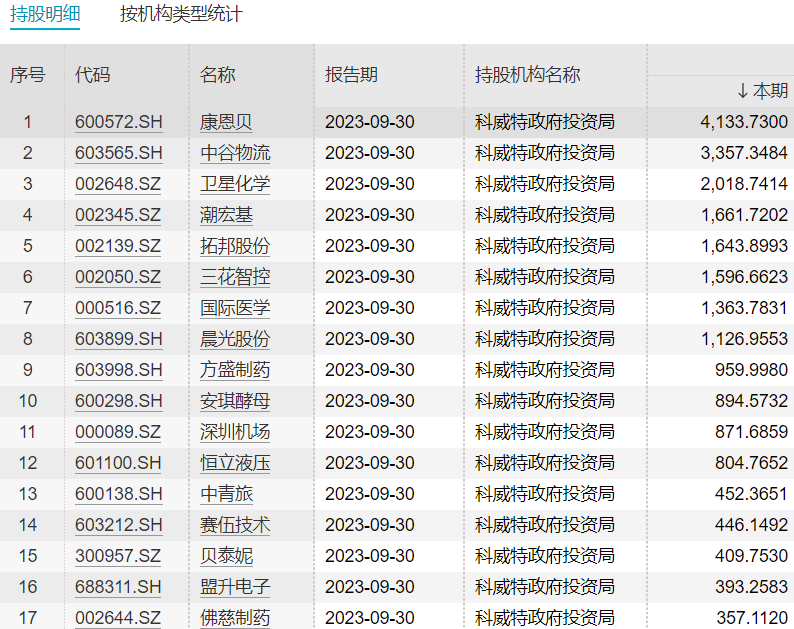Open stock code link 603565.SH
The height and width of the screenshot is (629, 794).
coord(118,153)
